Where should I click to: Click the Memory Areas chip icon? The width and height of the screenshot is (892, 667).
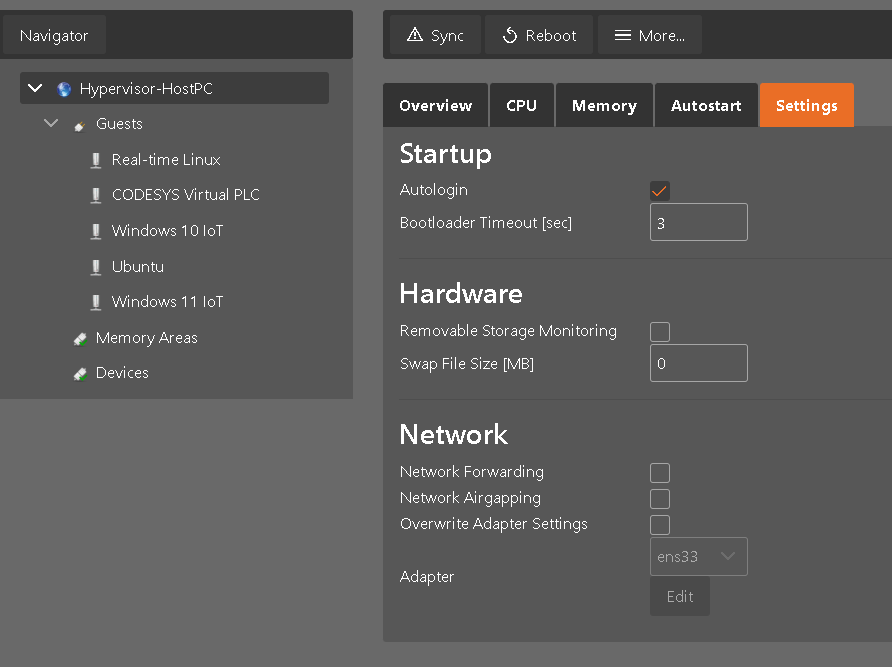(80, 338)
